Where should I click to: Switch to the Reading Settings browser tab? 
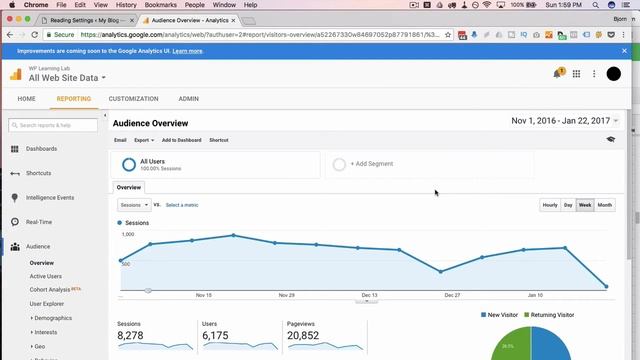point(87,20)
